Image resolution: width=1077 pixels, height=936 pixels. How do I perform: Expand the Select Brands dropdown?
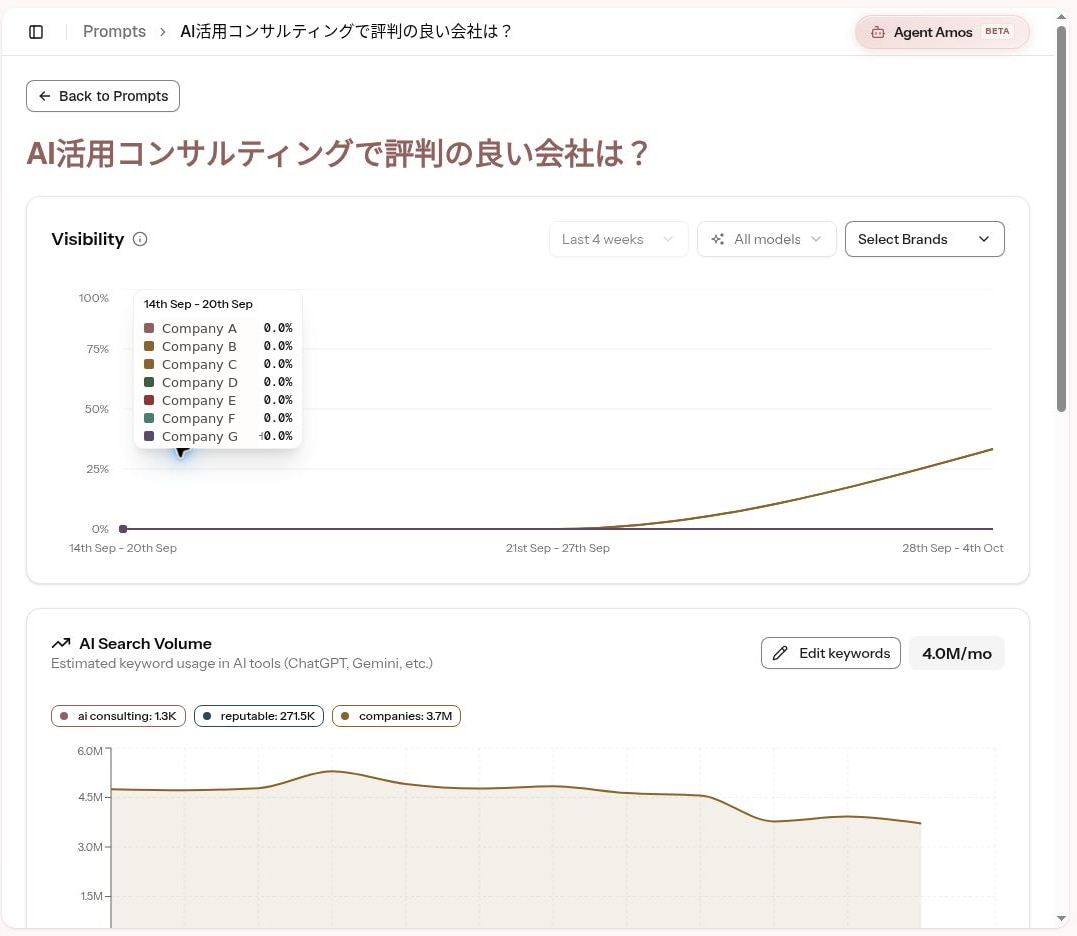925,239
